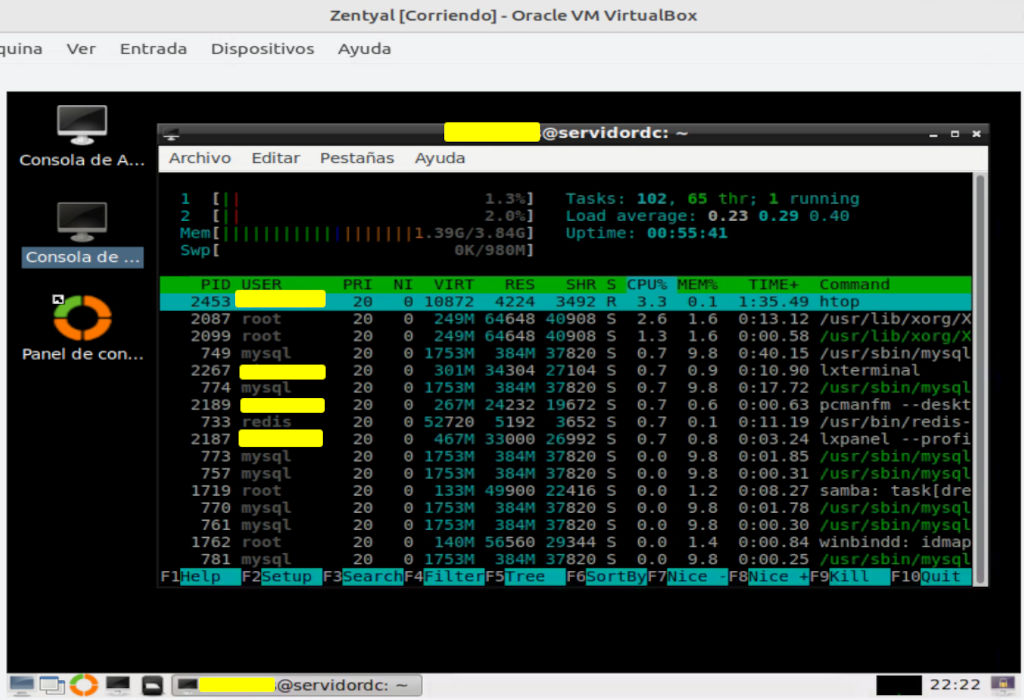Sort by the CPU% column header
This screenshot has width=1024, height=700.
tap(647, 285)
